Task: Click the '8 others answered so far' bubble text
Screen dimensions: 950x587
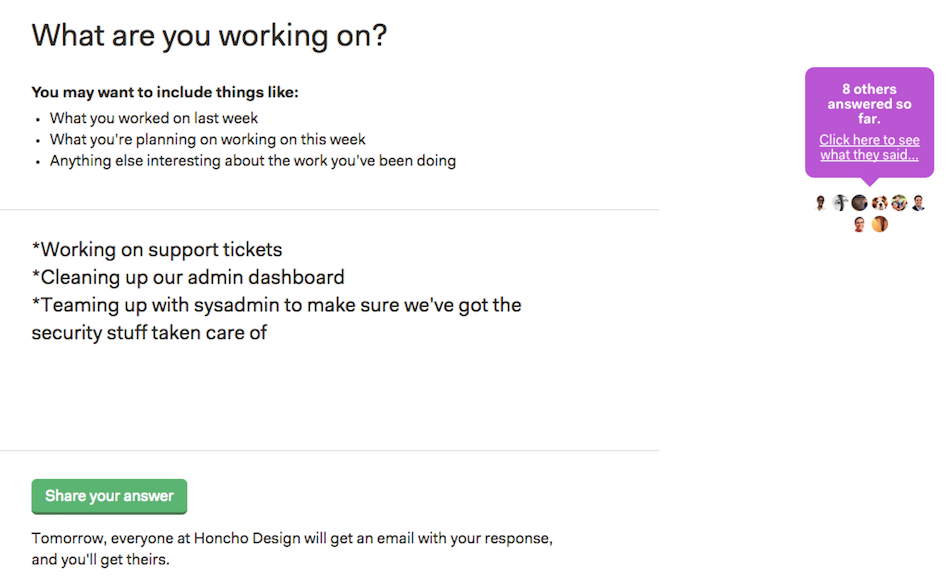Action: 869,104
